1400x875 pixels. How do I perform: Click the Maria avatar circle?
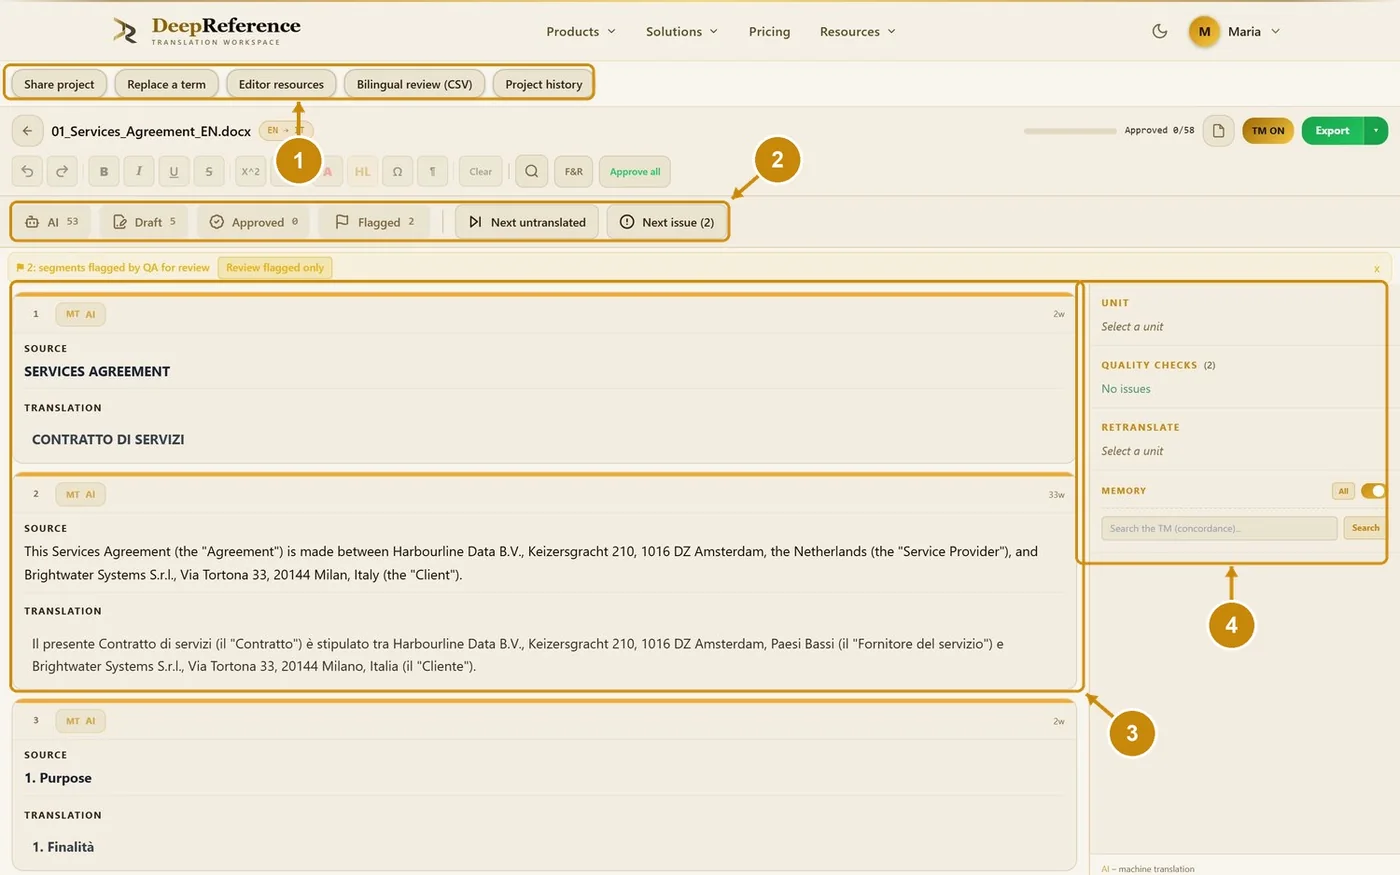coord(1204,31)
